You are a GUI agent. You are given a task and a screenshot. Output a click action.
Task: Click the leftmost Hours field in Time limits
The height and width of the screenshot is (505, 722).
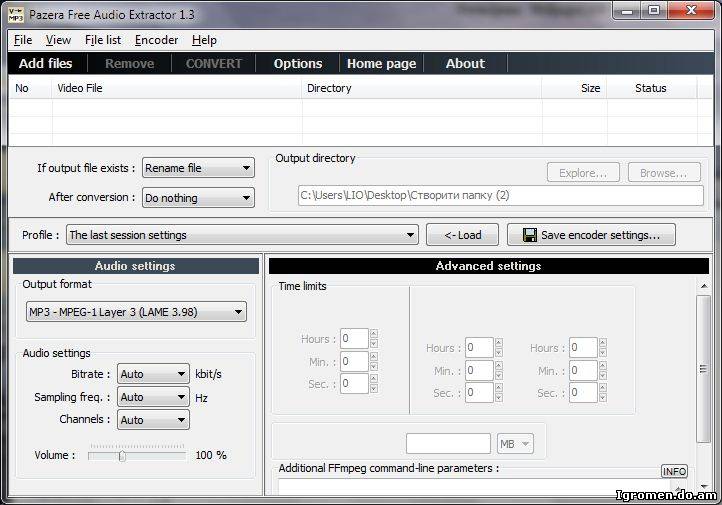coord(354,339)
